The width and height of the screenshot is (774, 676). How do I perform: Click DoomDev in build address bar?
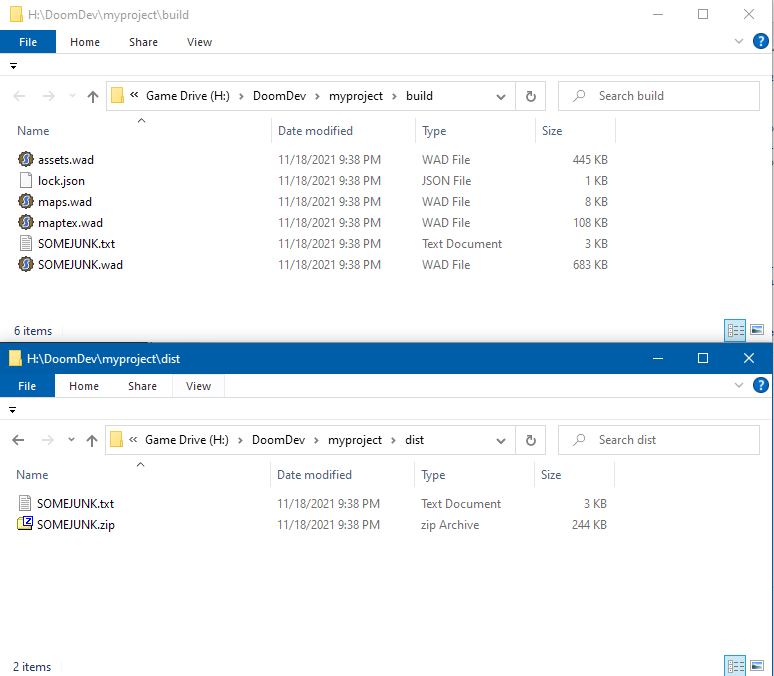coord(279,96)
